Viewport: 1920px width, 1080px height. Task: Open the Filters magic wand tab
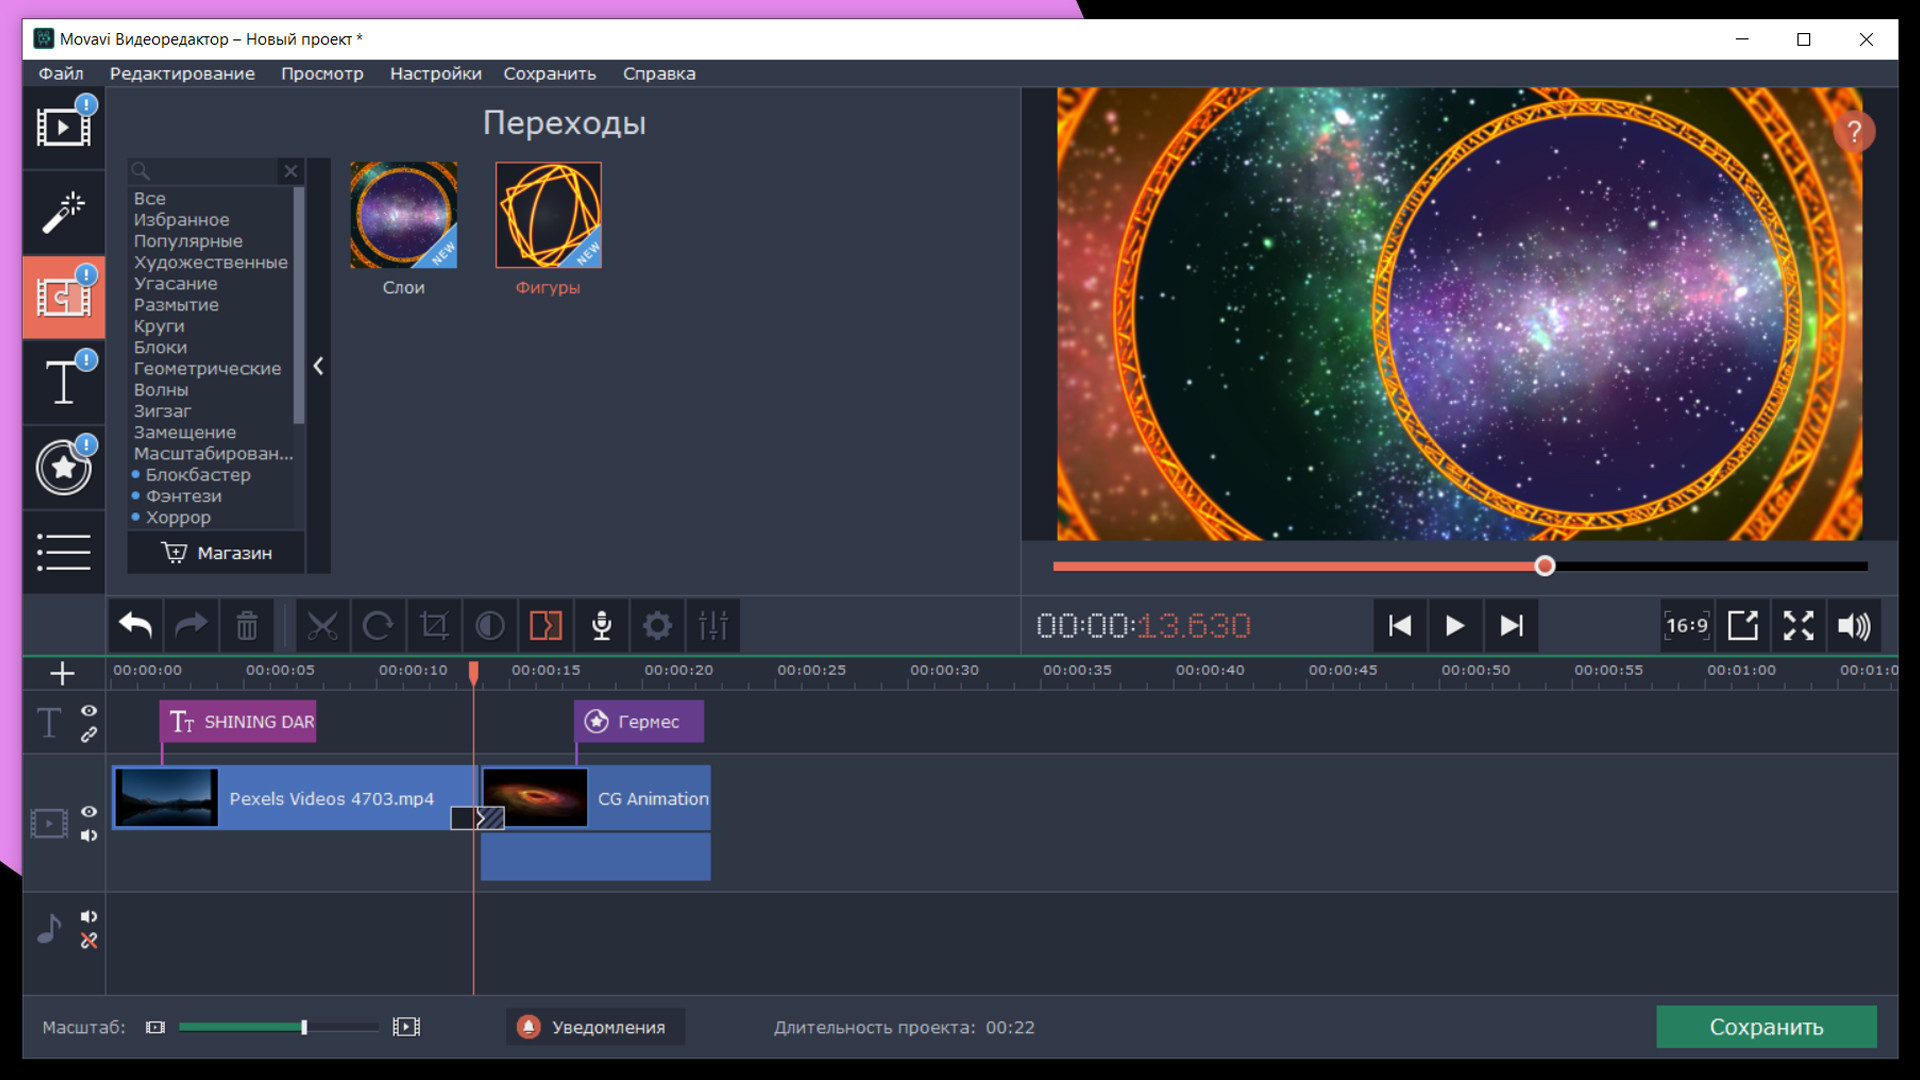click(x=63, y=212)
